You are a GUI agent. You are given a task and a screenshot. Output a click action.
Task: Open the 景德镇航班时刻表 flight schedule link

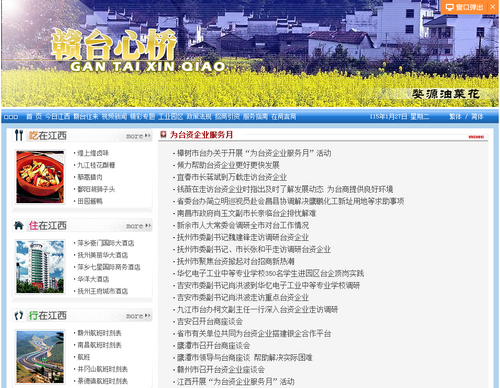(103, 381)
